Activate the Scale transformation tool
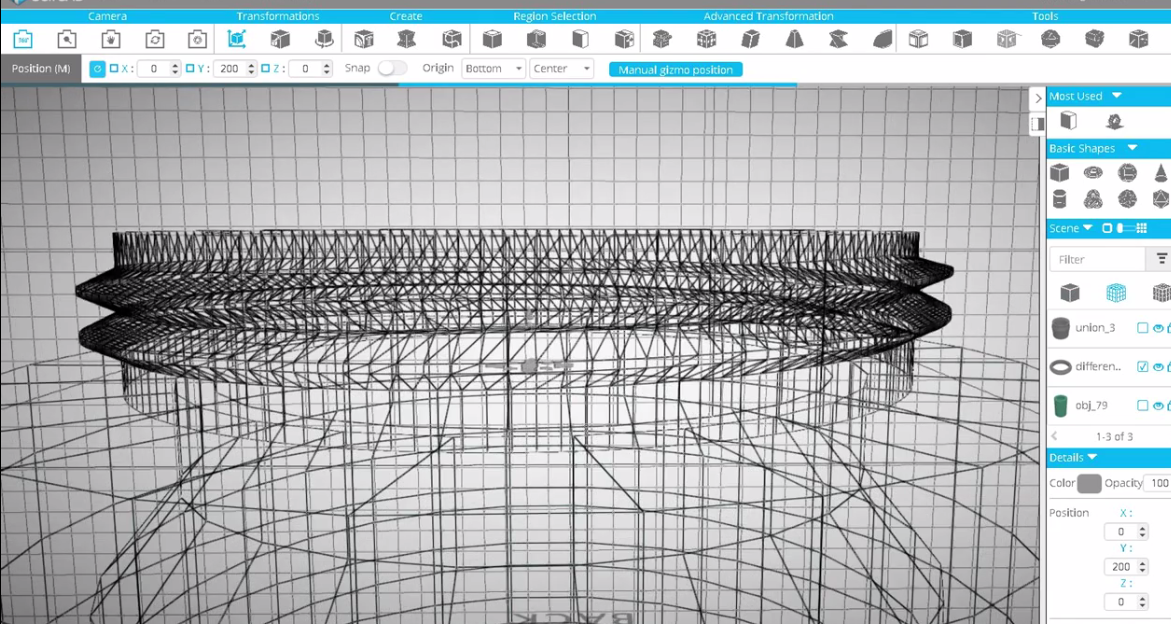This screenshot has height=624, width=1171. pos(280,39)
